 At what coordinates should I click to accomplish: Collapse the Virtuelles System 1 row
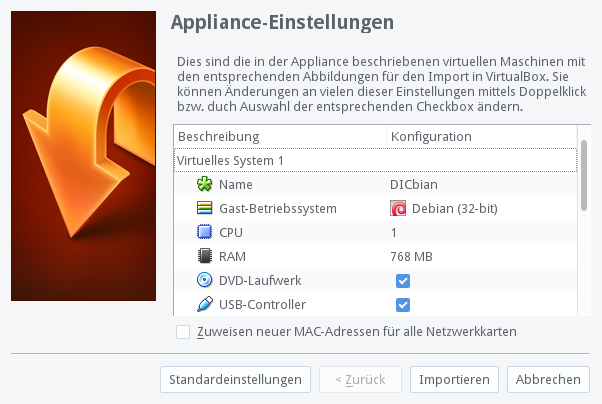[x=375, y=160]
